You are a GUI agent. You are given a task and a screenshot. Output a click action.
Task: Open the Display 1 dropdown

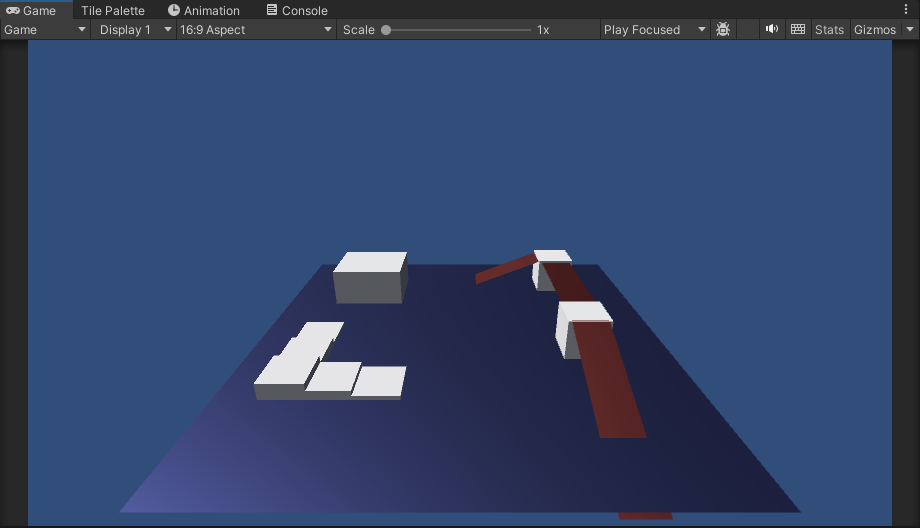tap(135, 29)
